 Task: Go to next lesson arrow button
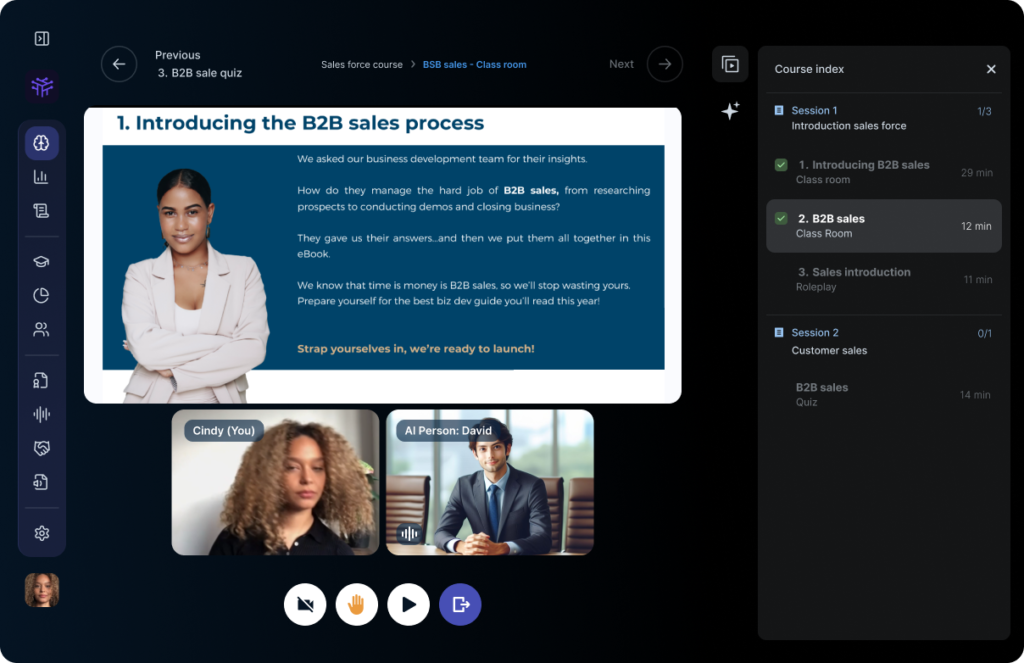click(x=665, y=64)
